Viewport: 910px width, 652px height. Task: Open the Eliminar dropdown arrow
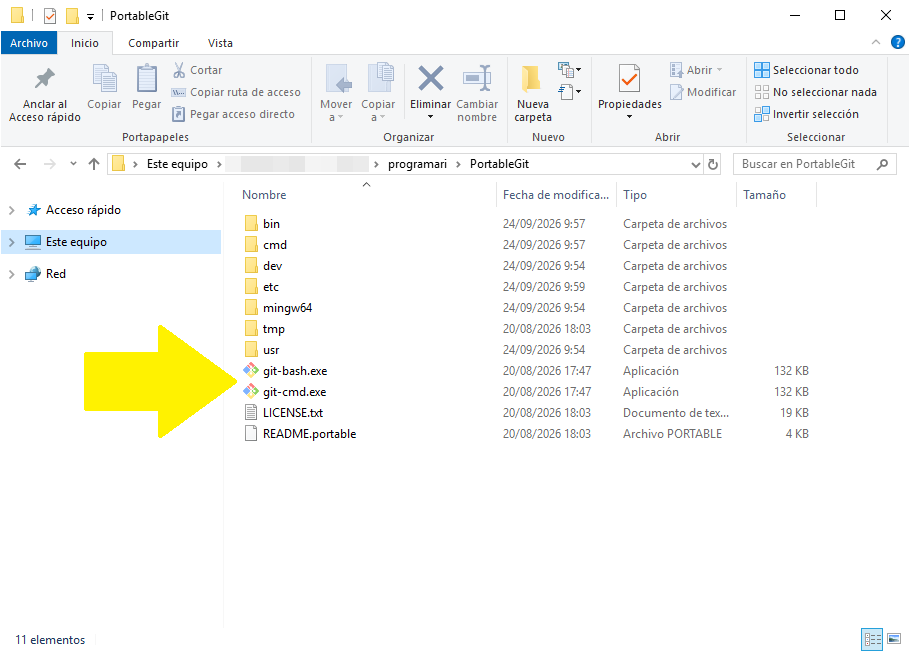point(431,117)
